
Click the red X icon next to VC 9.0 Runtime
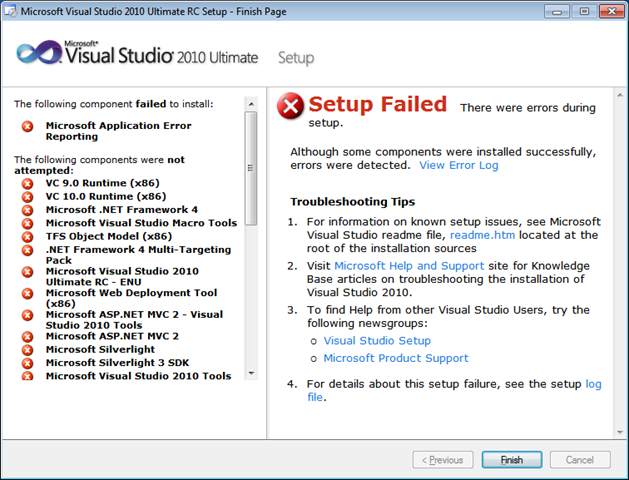point(27,184)
